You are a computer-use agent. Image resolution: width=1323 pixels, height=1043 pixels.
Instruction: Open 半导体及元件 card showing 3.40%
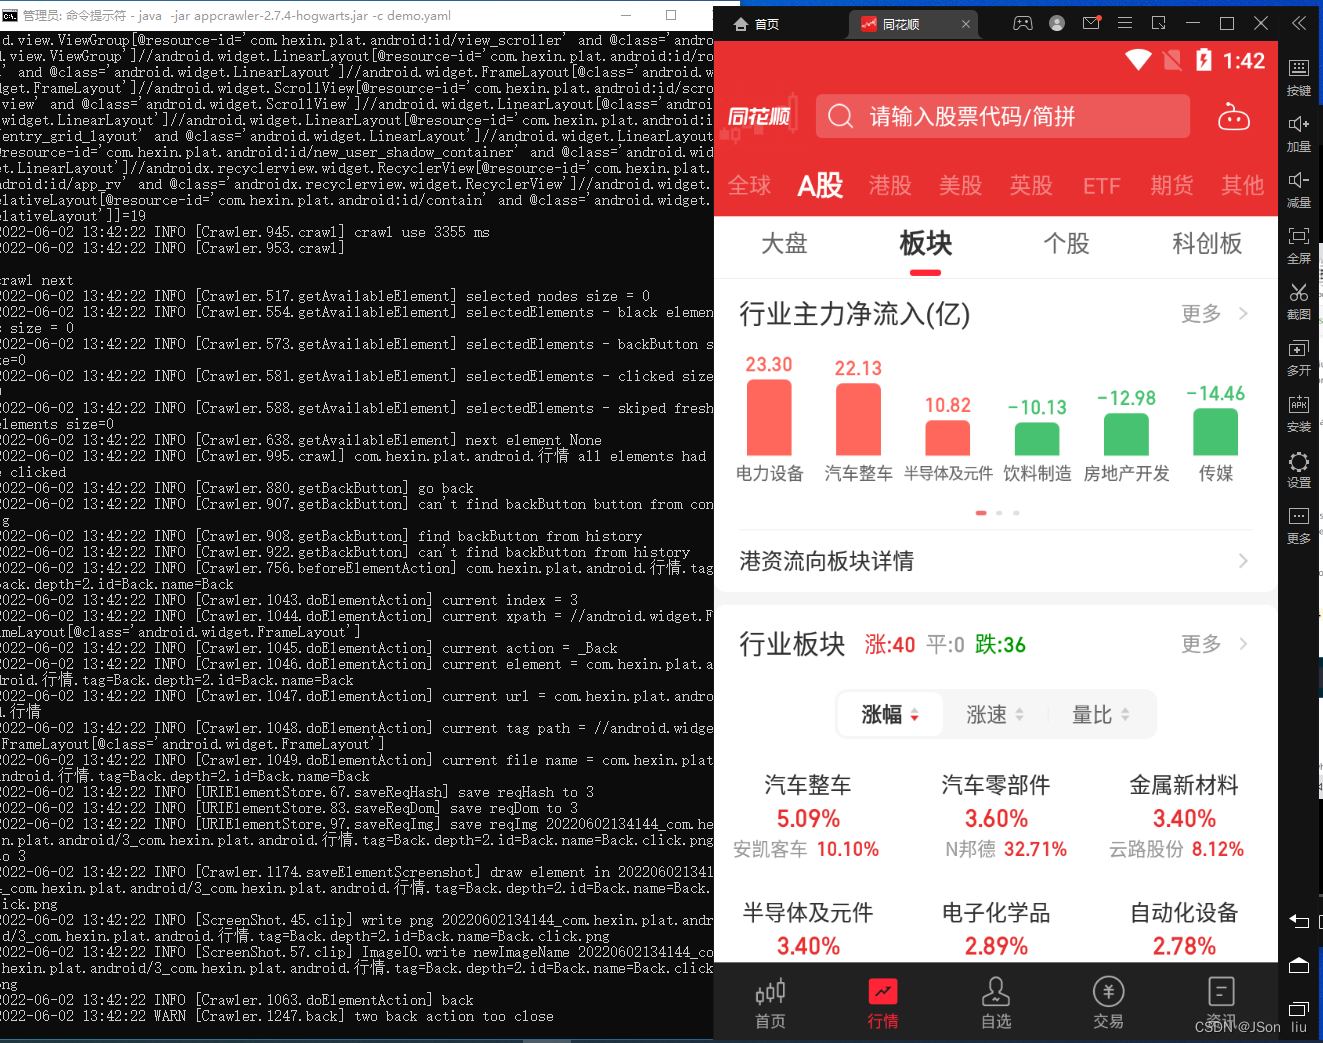tap(808, 930)
